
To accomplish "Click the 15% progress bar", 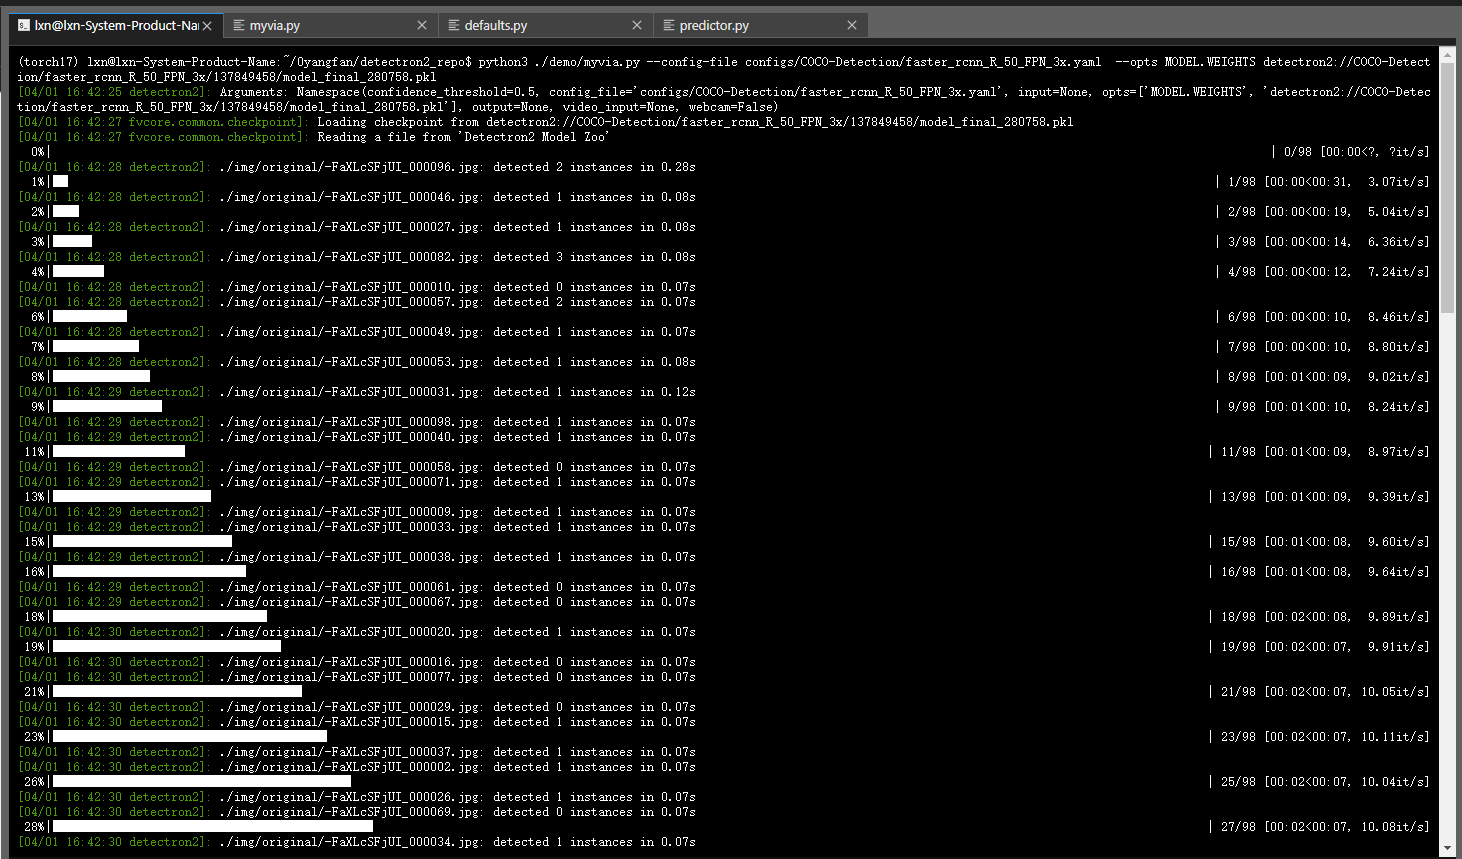I will pyautogui.click(x=142, y=542).
